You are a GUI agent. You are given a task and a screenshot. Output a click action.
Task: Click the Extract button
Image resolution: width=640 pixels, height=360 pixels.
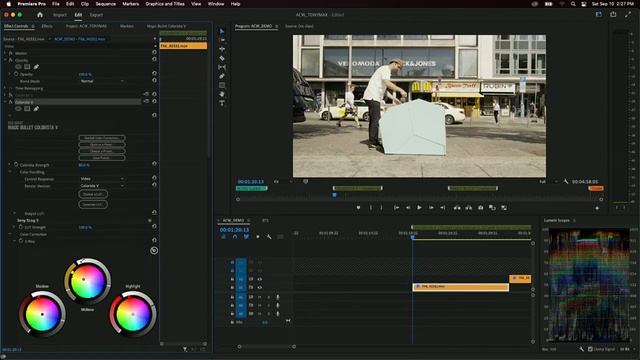(469, 208)
